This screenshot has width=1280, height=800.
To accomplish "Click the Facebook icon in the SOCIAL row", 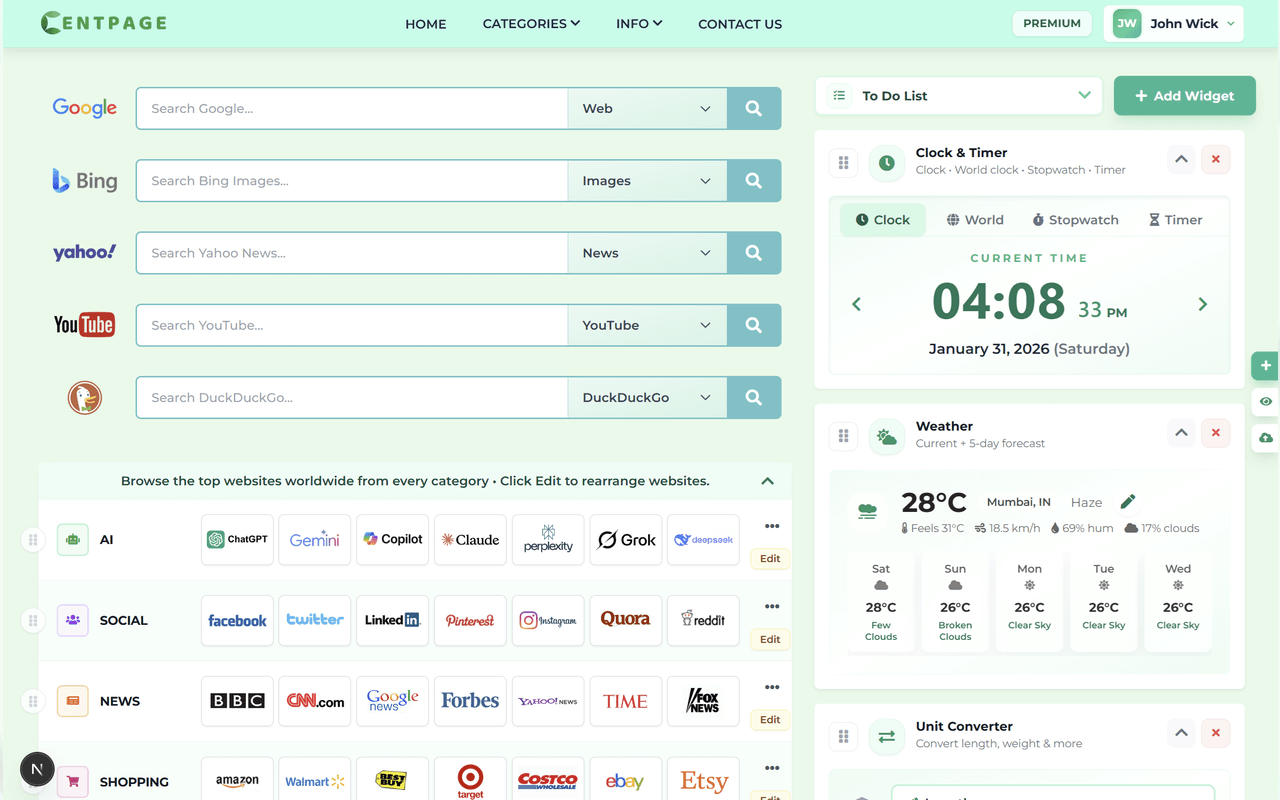I will point(237,620).
